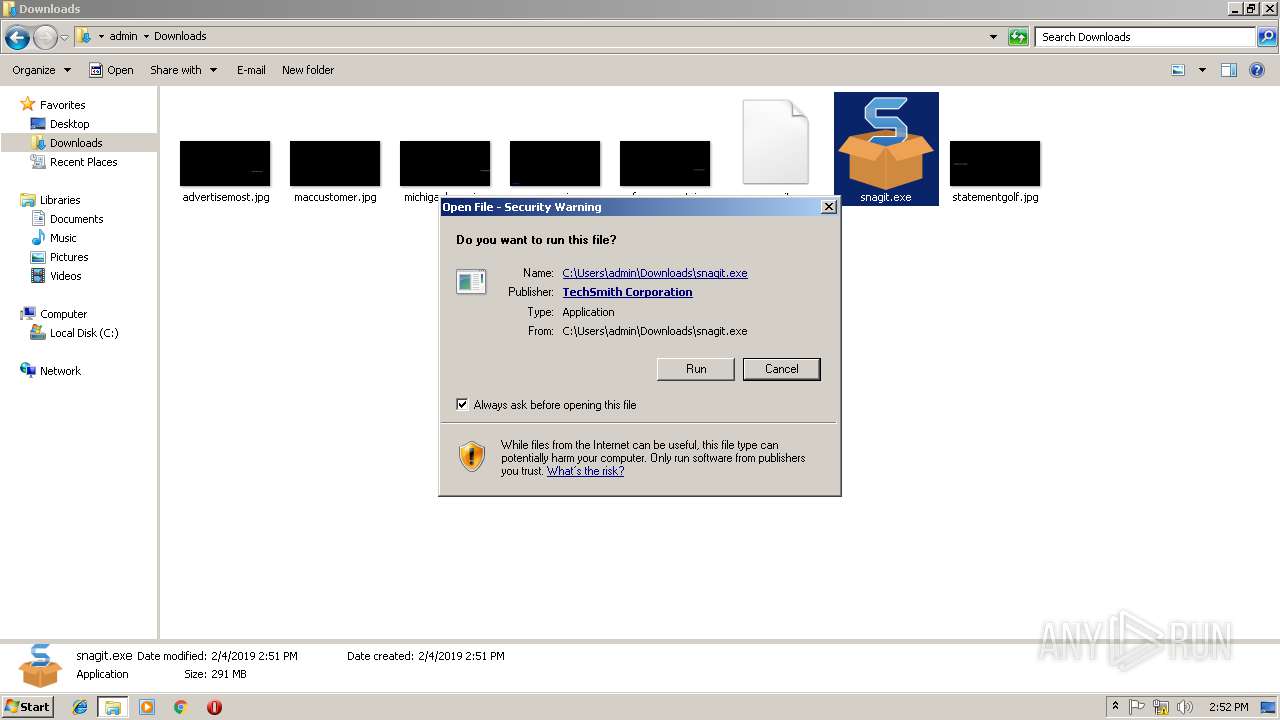This screenshot has width=1280, height=720.
Task: Click the admin breadcrumb in address bar
Action: pos(123,36)
